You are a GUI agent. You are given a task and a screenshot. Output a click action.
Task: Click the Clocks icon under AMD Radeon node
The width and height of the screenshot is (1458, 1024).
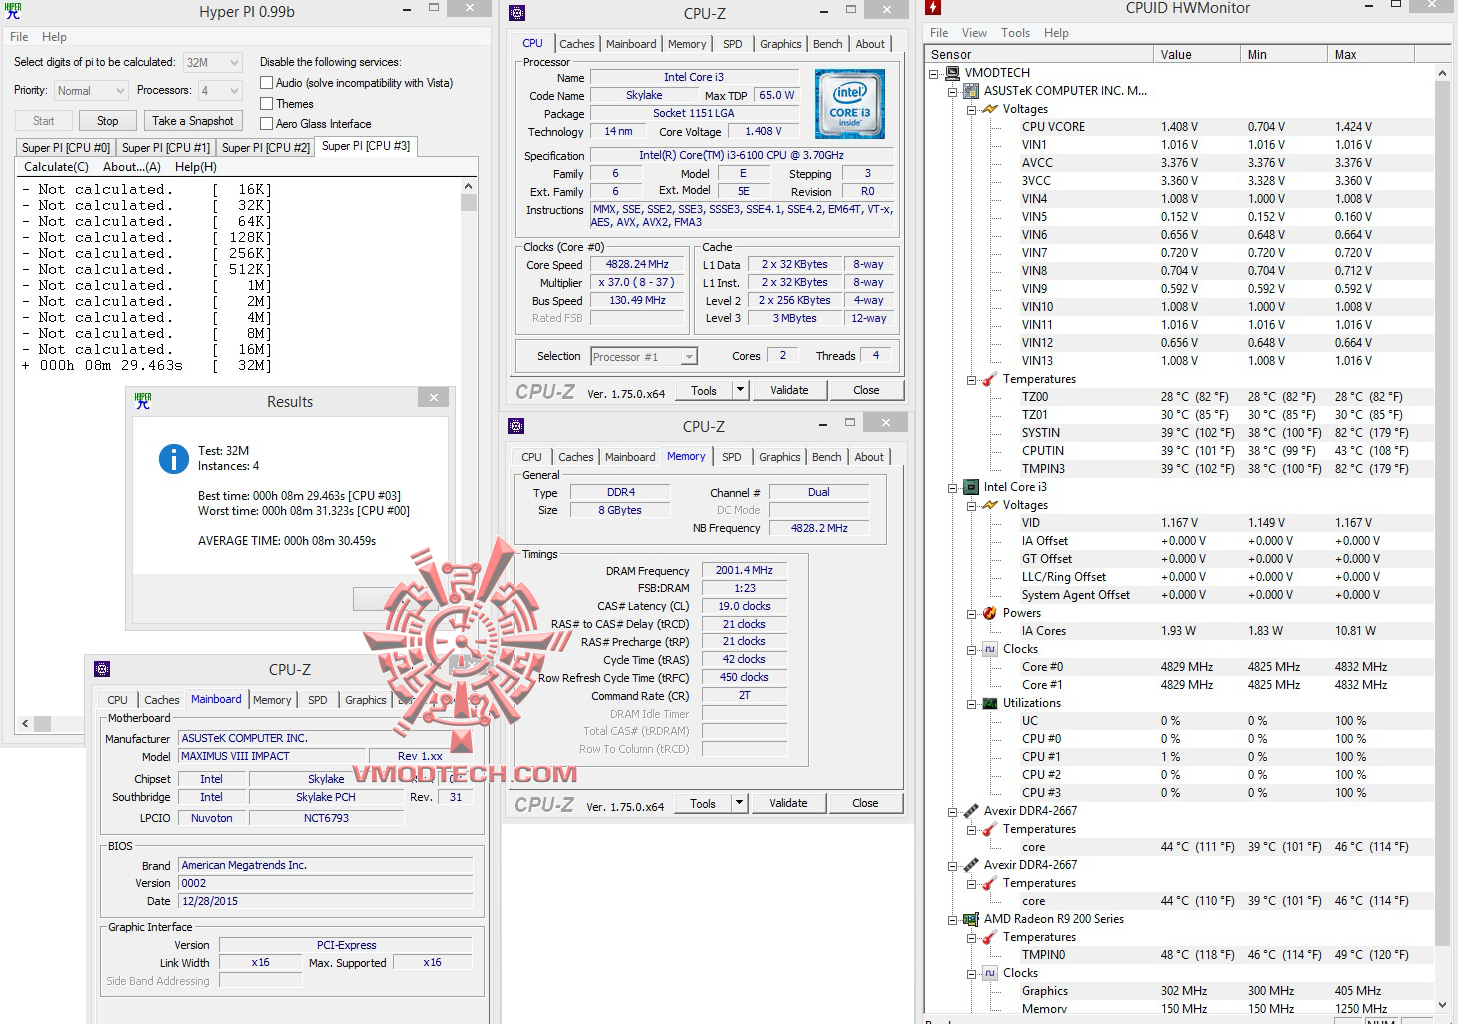point(990,973)
